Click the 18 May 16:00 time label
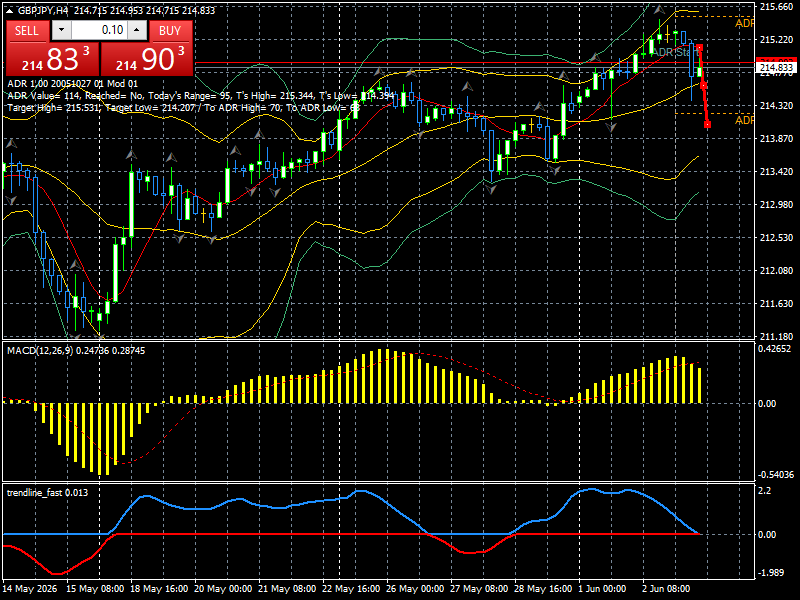Image resolution: width=800 pixels, height=600 pixels. click(x=159, y=589)
